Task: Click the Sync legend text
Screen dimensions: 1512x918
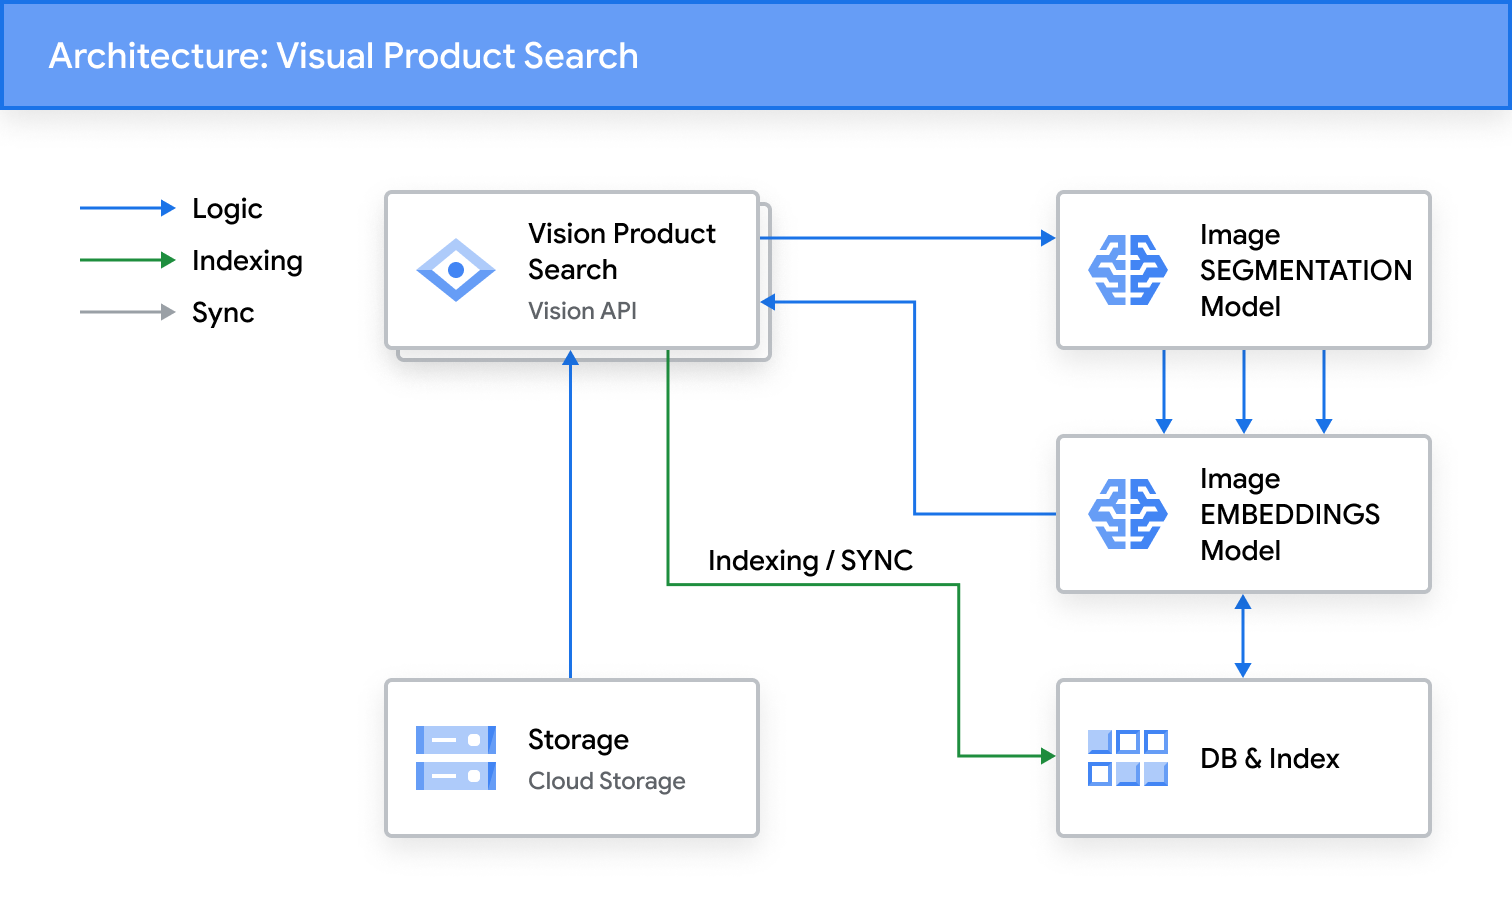Action: [x=223, y=313]
